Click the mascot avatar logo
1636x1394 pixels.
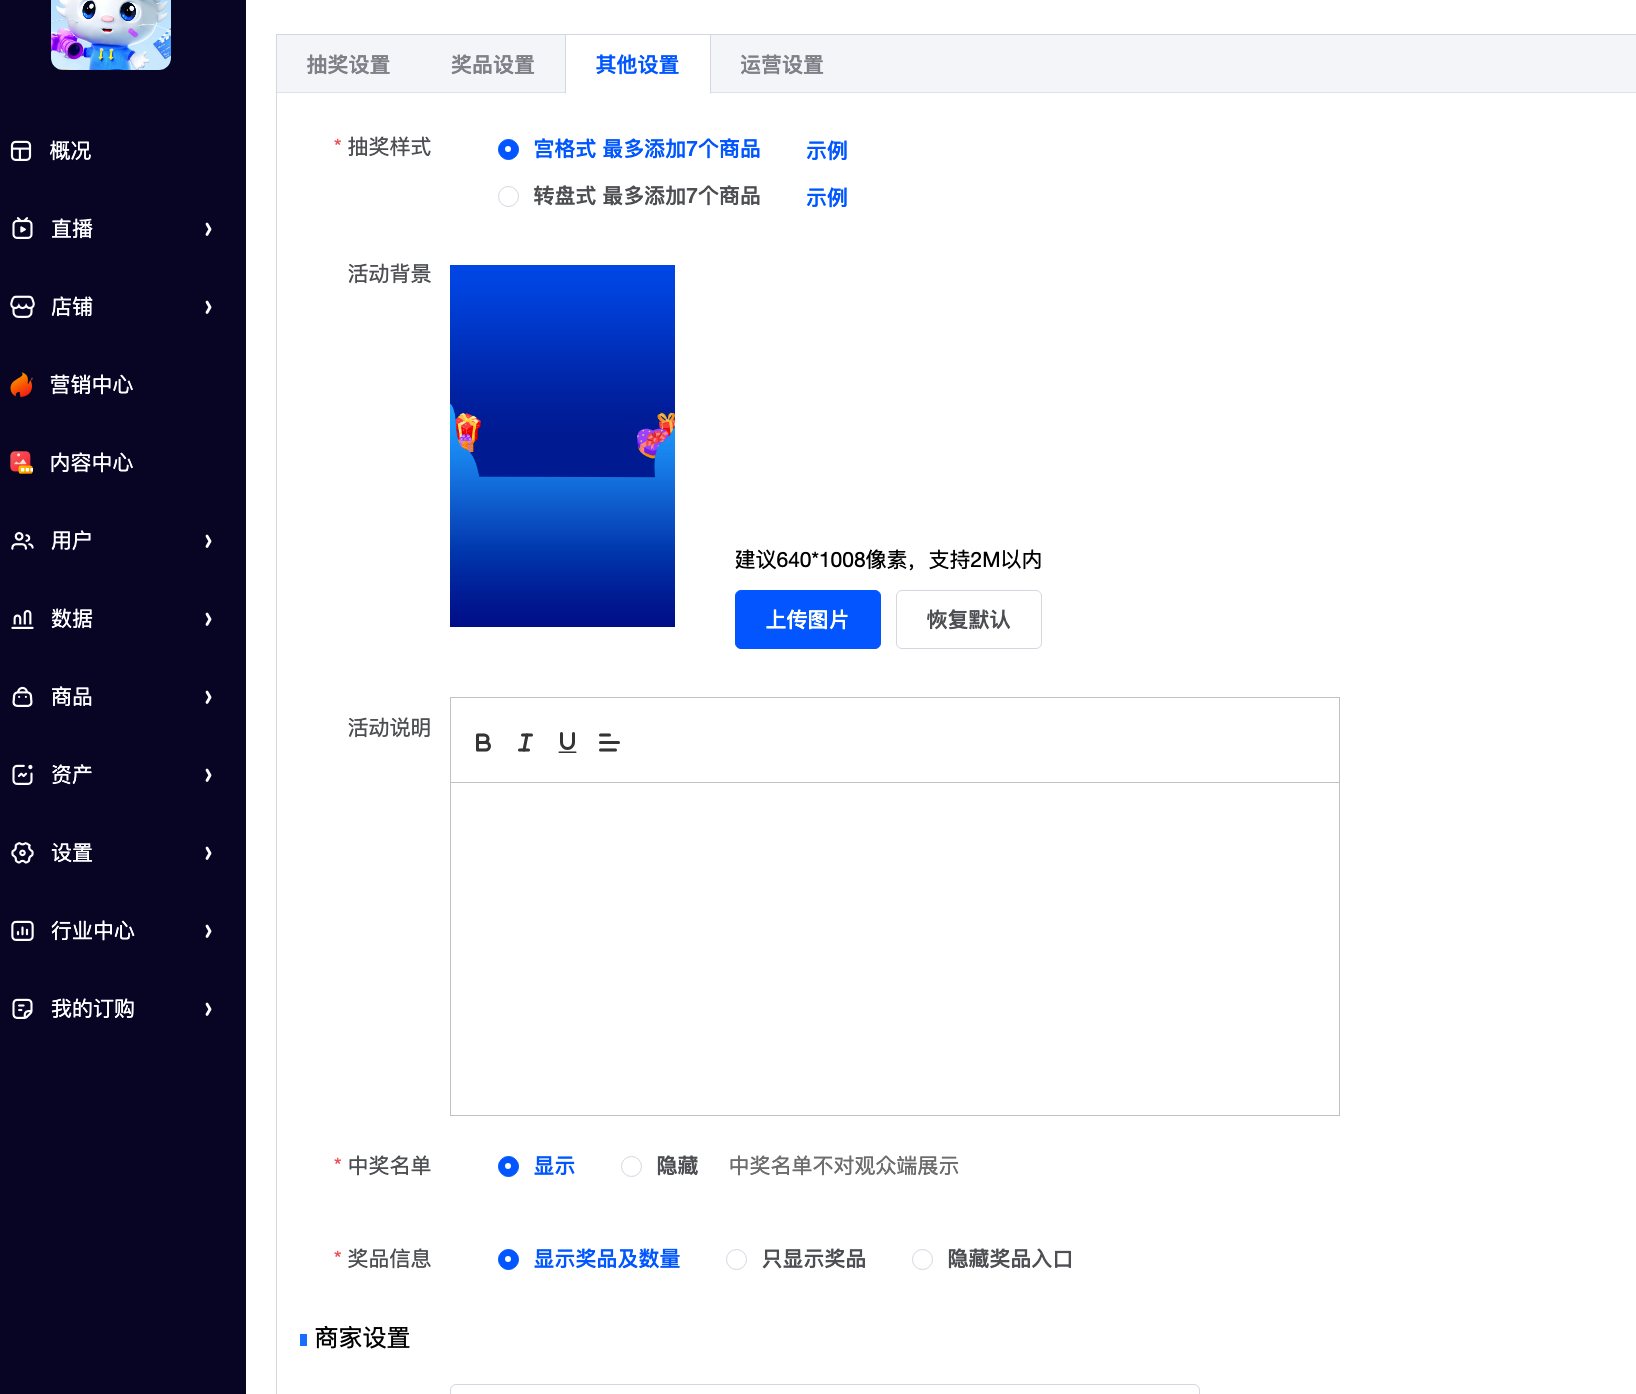(x=111, y=33)
